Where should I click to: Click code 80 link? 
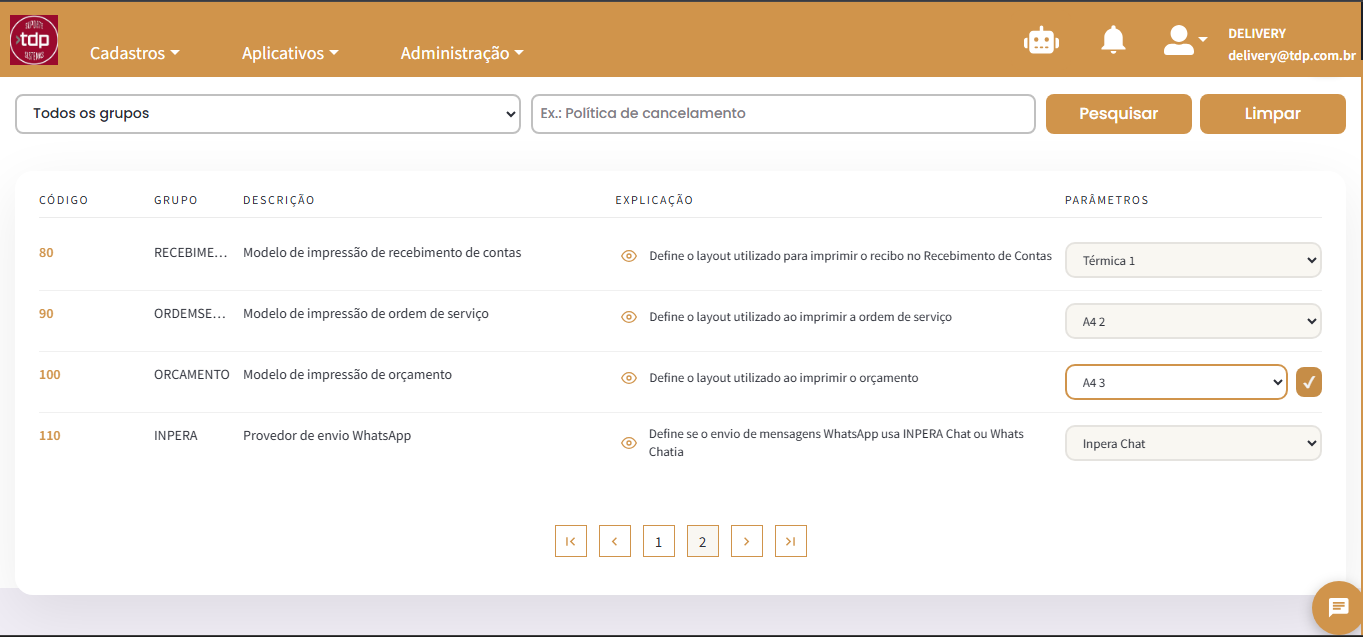tap(46, 253)
